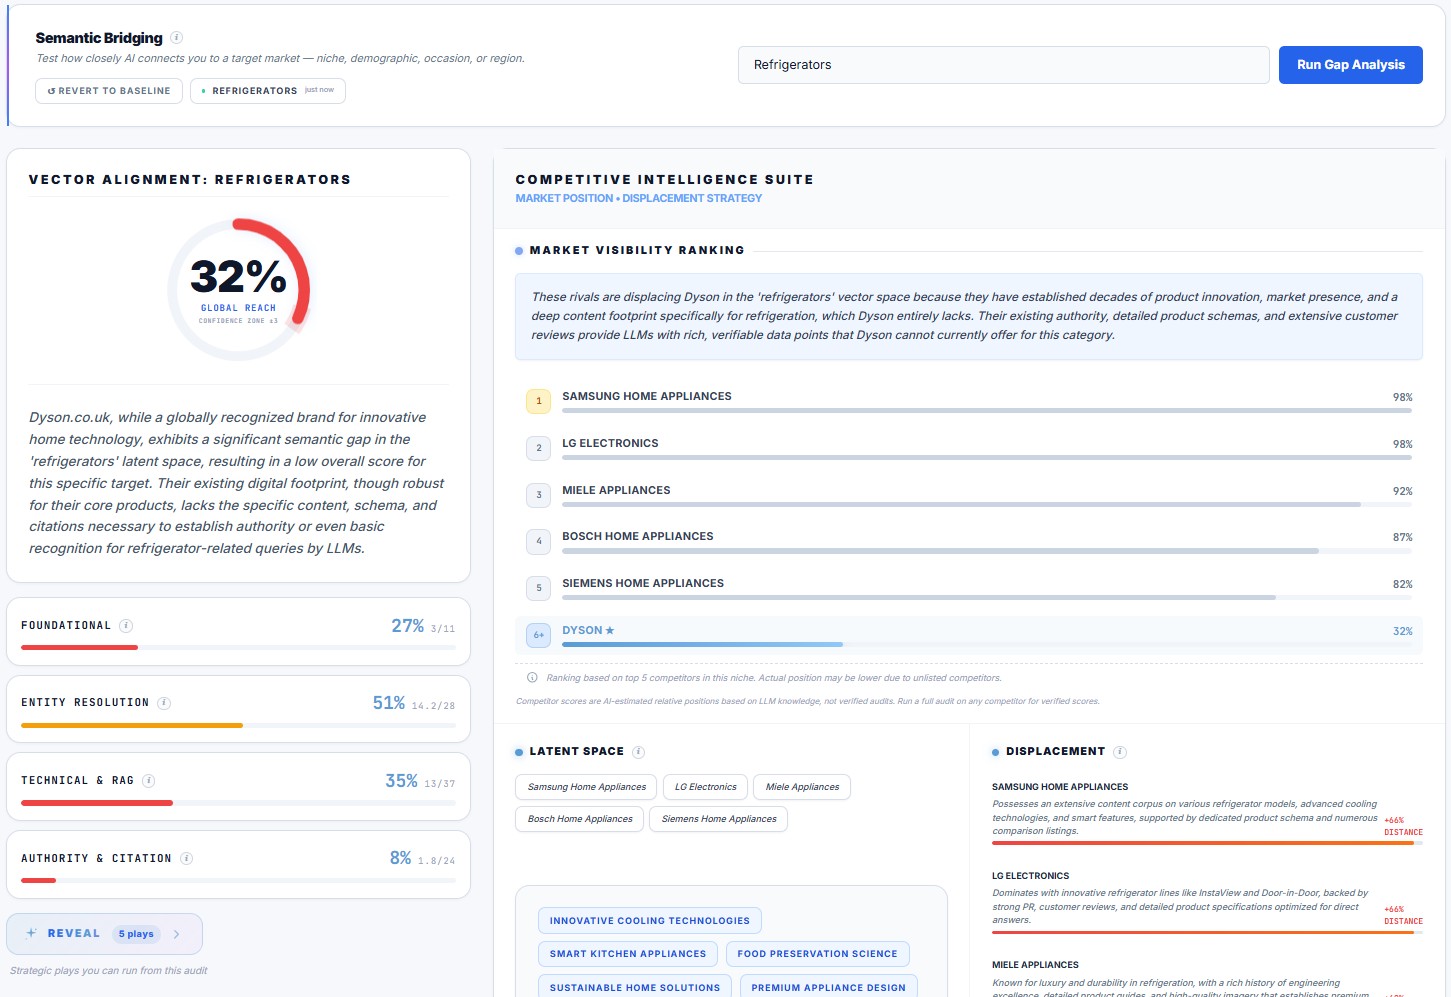Click Food Preservation Science tag
Viewport: 1451px width, 997px height.
point(817,954)
